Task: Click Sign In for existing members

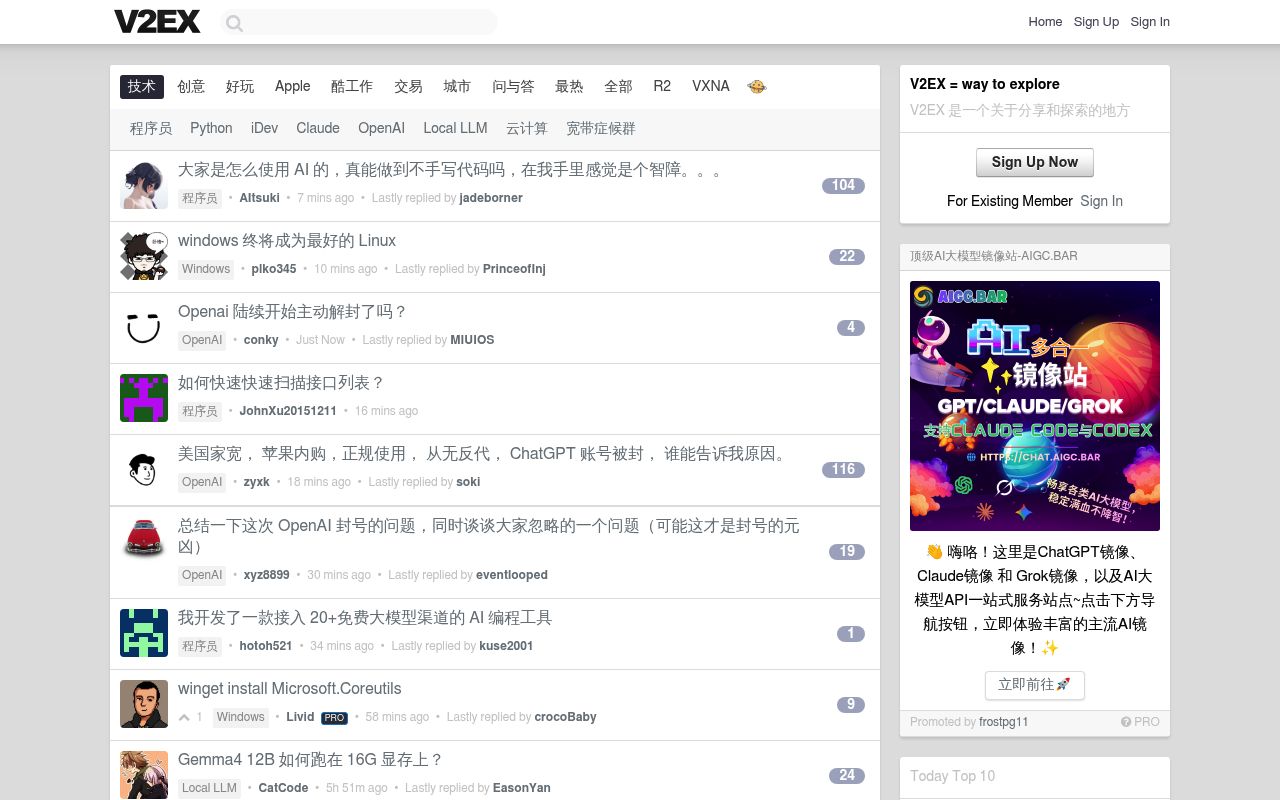Action: point(1101,201)
